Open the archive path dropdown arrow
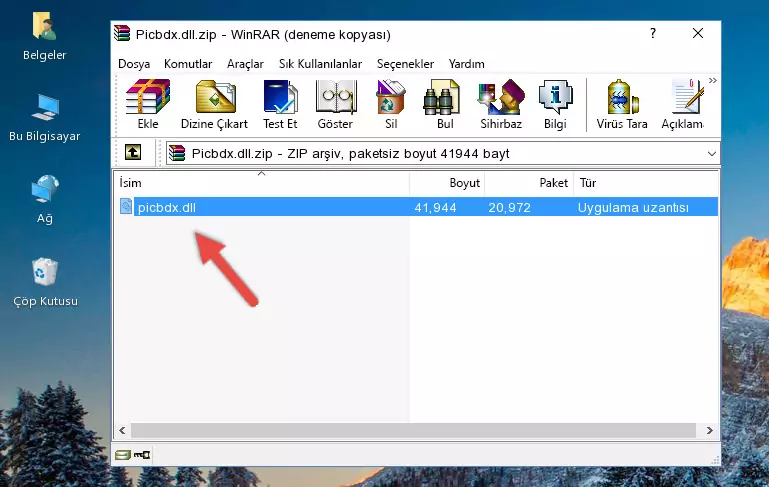Viewport: 769px width, 487px height. [712, 154]
